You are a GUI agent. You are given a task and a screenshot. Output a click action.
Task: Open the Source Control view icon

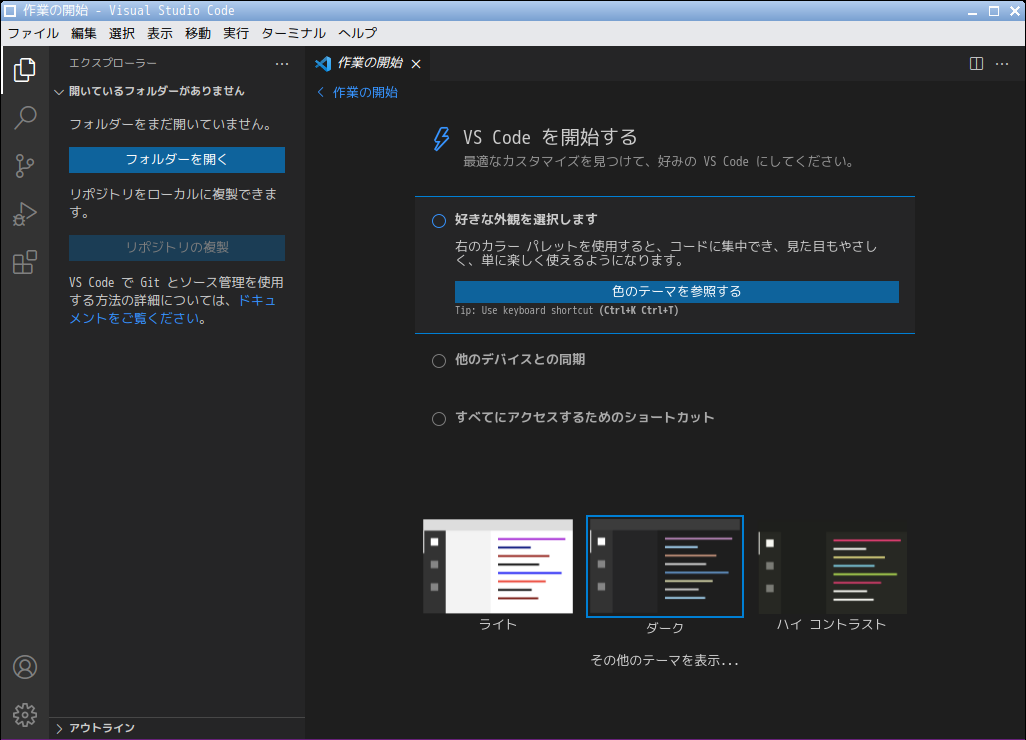pyautogui.click(x=25, y=166)
